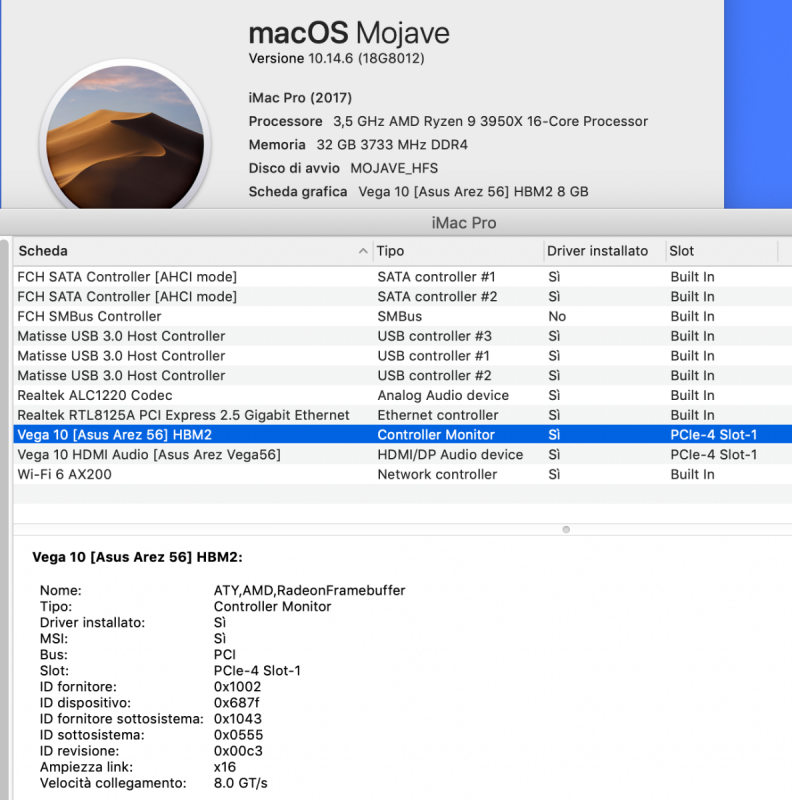Click the iMac Pro window title
This screenshot has height=800, width=792.
[464, 223]
